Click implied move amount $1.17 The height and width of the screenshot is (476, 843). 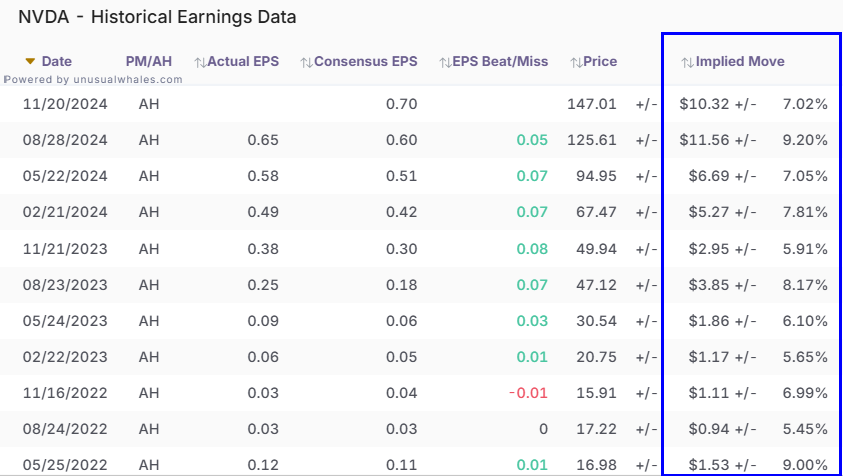(709, 357)
